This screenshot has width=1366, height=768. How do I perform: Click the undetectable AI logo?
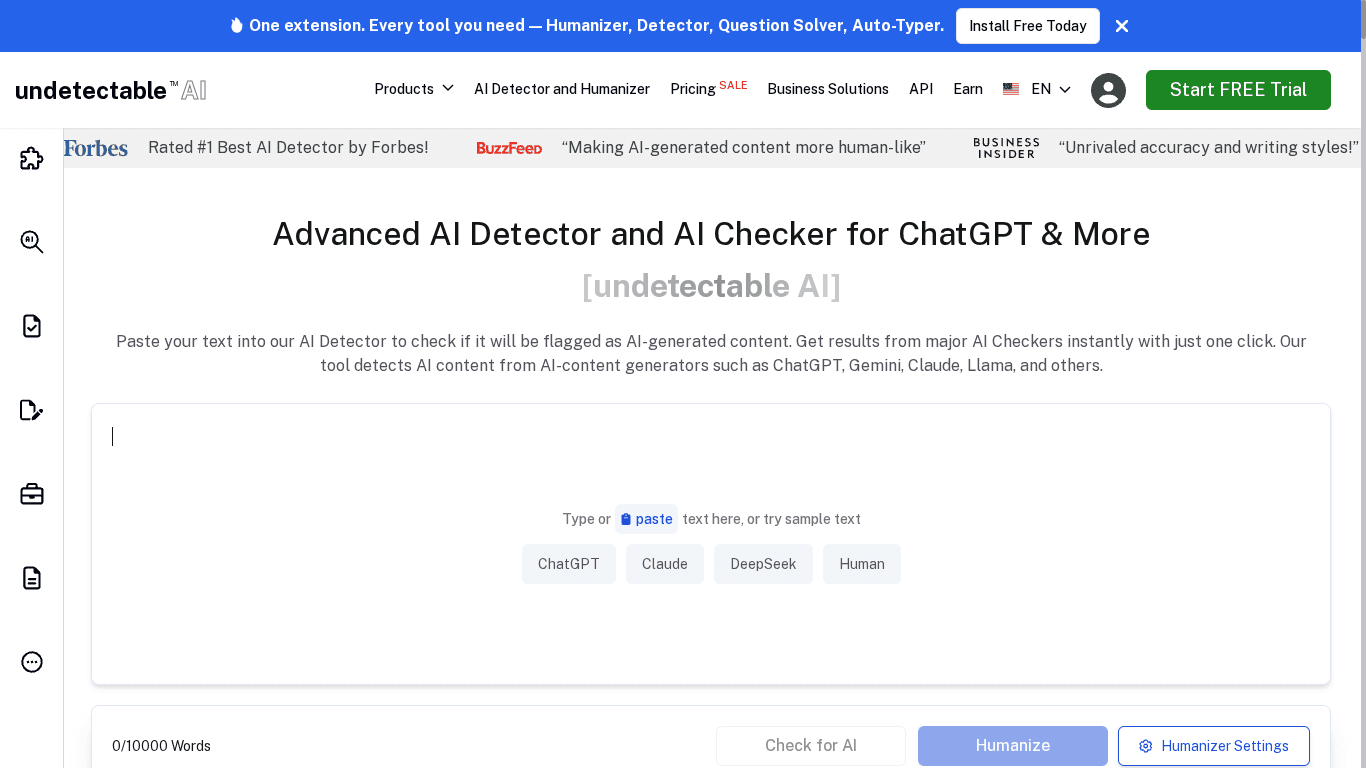(111, 90)
